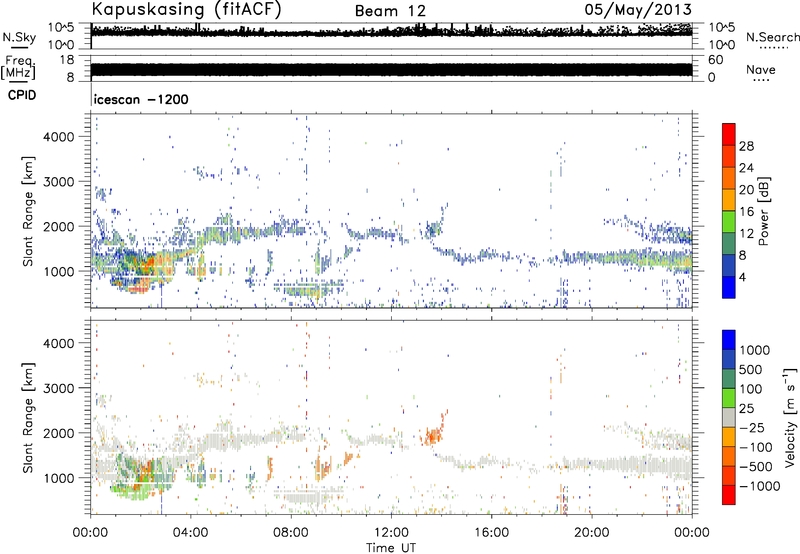This screenshot has width=800, height=554.
Task: Click the black frequency band in the Freq panel
Action: pyautogui.click(x=391, y=70)
